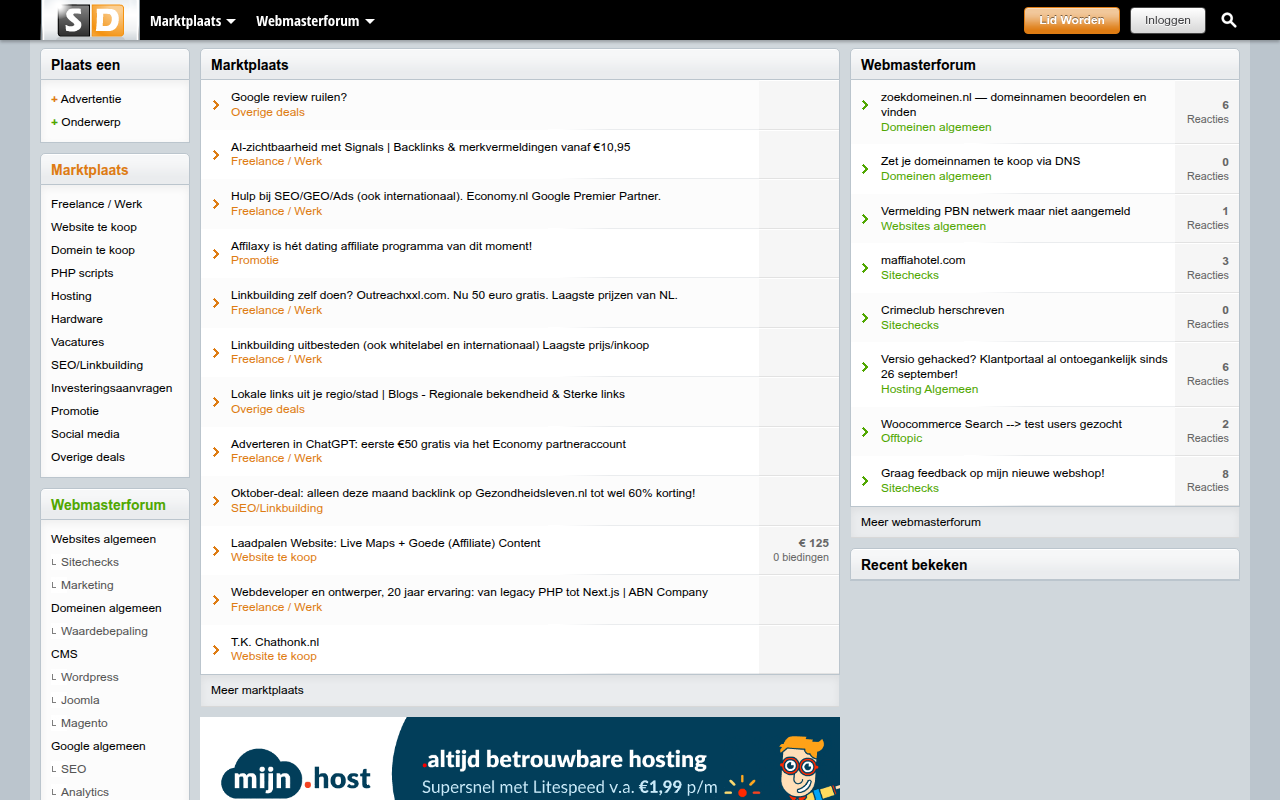Screen dimensions: 1280x800
Task: Select Freelance / Werk in sidebar Marktplaats menu
Action: 97,204
